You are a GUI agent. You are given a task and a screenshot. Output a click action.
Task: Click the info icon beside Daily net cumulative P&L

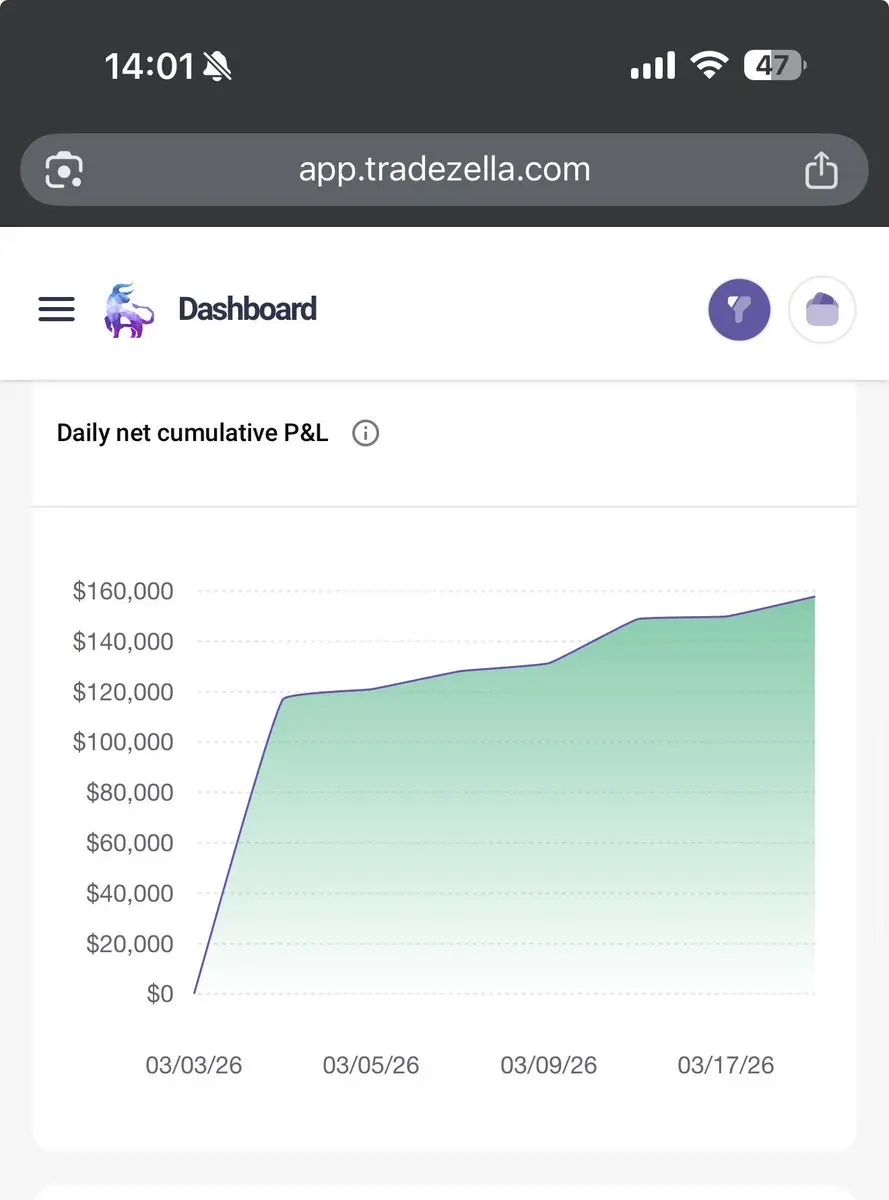click(366, 434)
